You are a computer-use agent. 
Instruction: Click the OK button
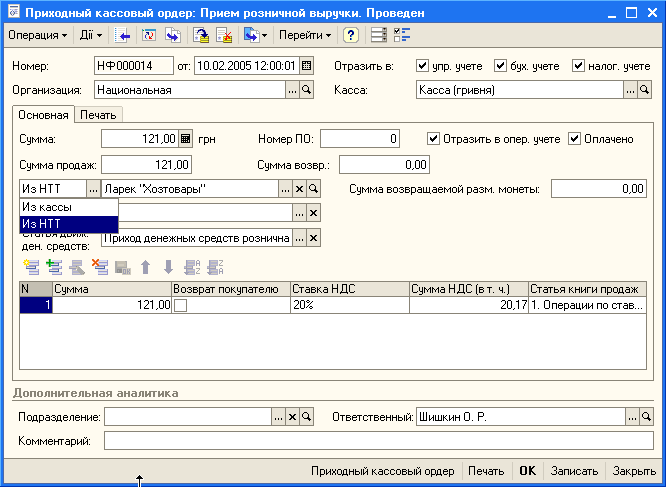click(528, 471)
